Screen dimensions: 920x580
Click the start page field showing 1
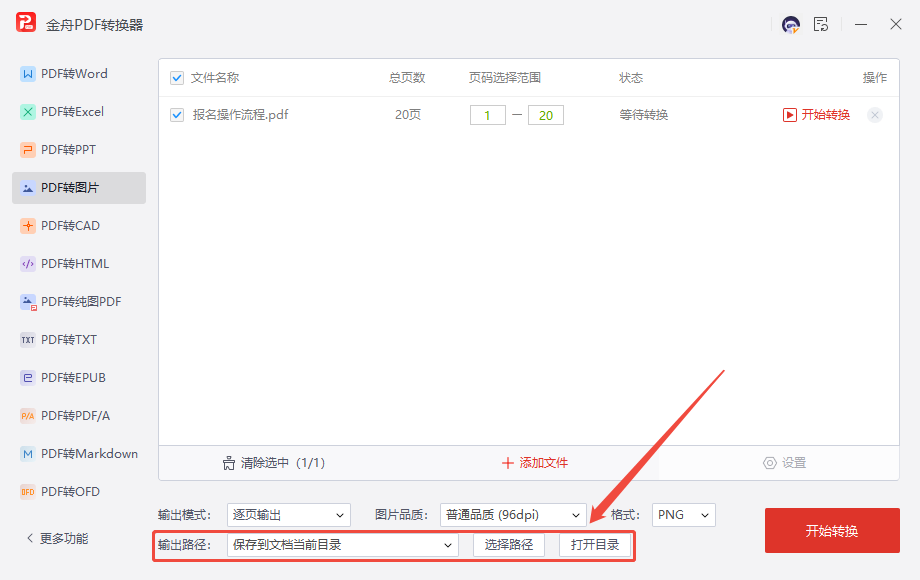[488, 116]
